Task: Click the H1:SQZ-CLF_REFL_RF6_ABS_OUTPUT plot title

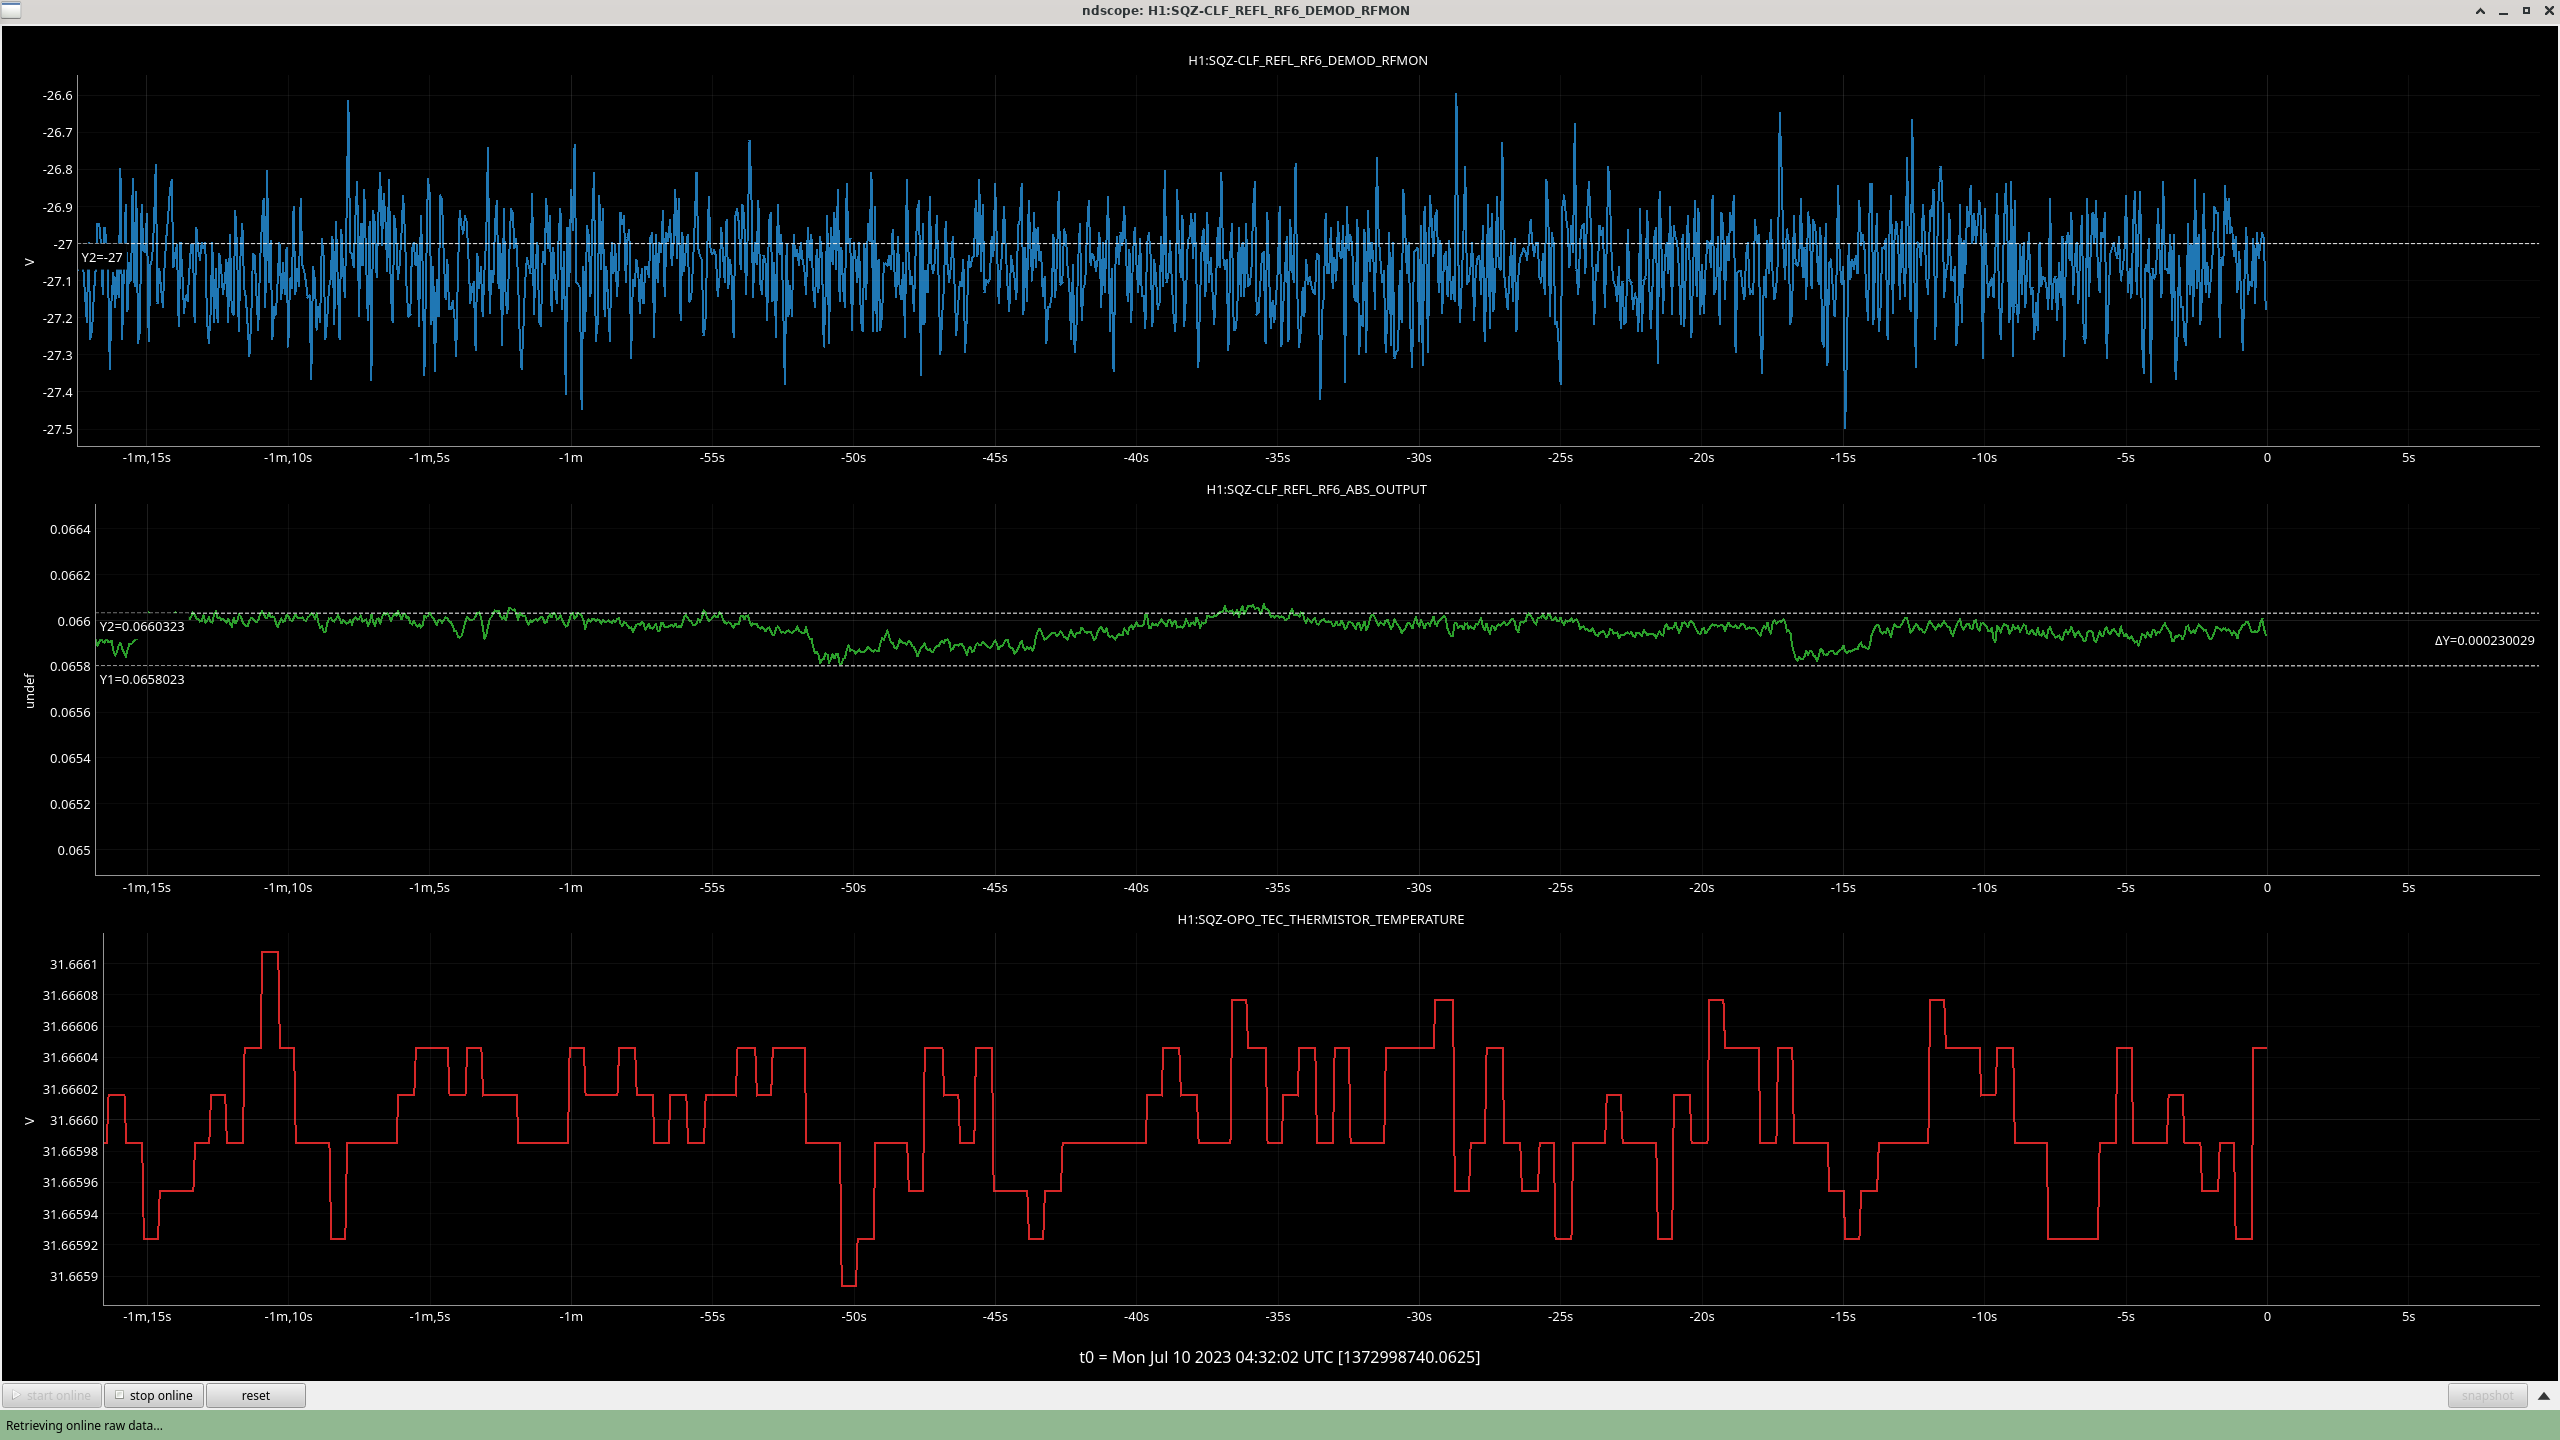Action: click(x=1316, y=490)
